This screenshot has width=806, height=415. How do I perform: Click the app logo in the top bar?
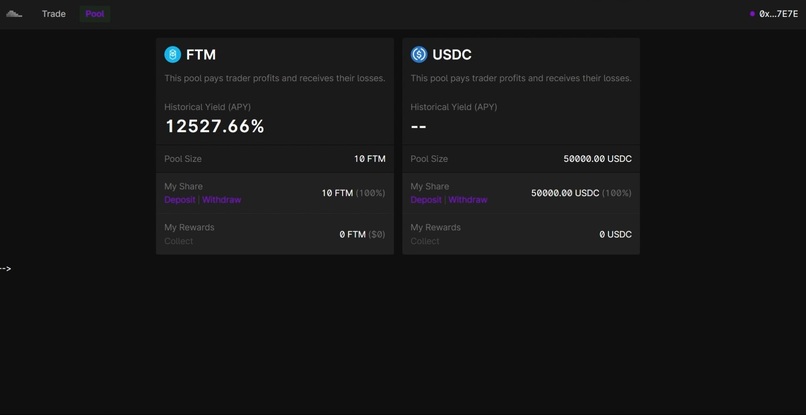(14, 14)
